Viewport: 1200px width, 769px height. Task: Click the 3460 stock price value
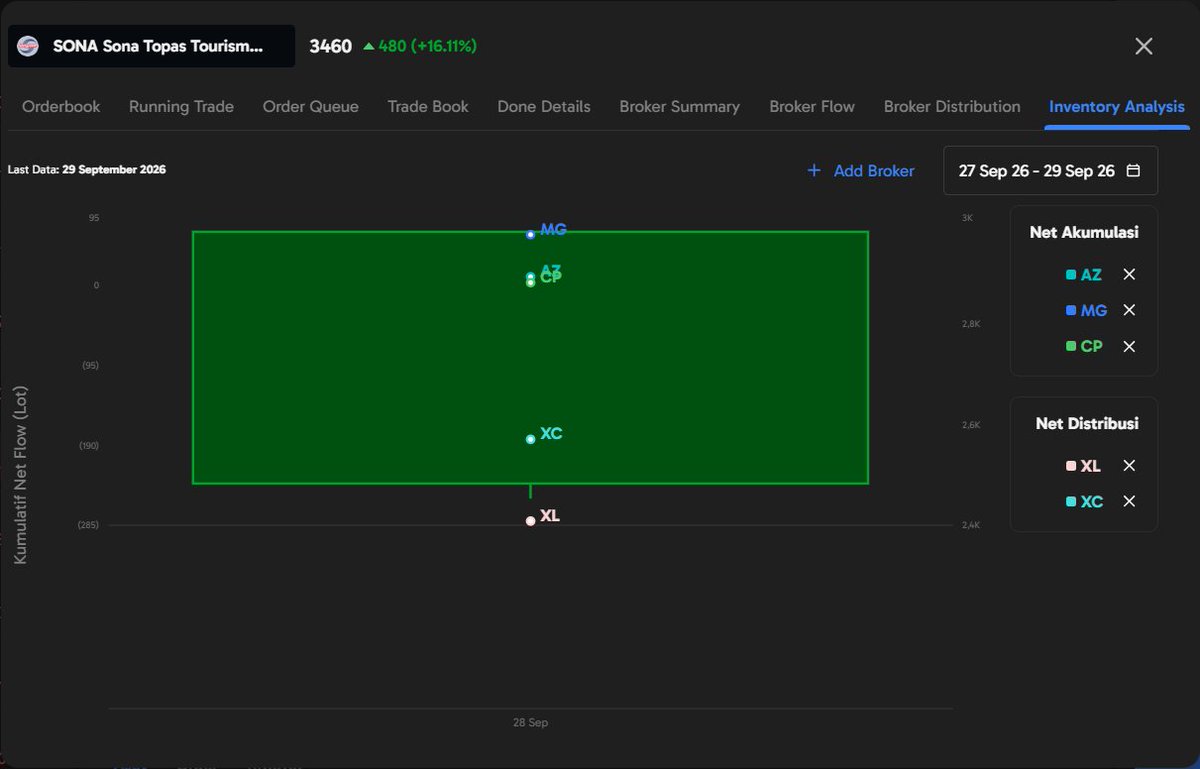pos(330,46)
